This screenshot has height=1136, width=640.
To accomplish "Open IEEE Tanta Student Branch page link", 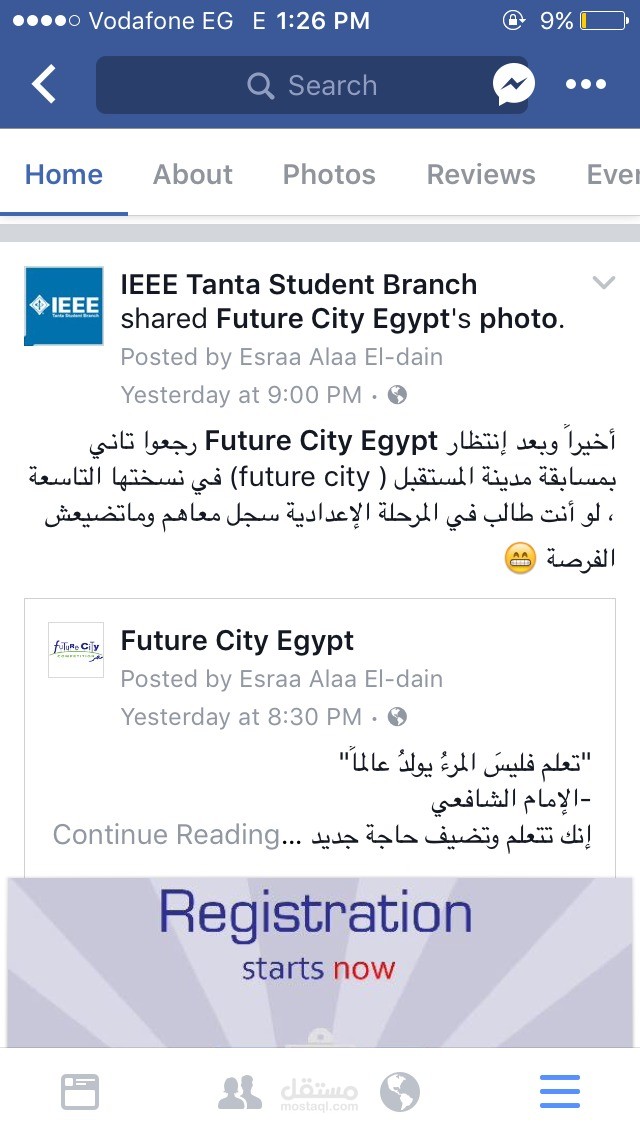I will [x=298, y=284].
